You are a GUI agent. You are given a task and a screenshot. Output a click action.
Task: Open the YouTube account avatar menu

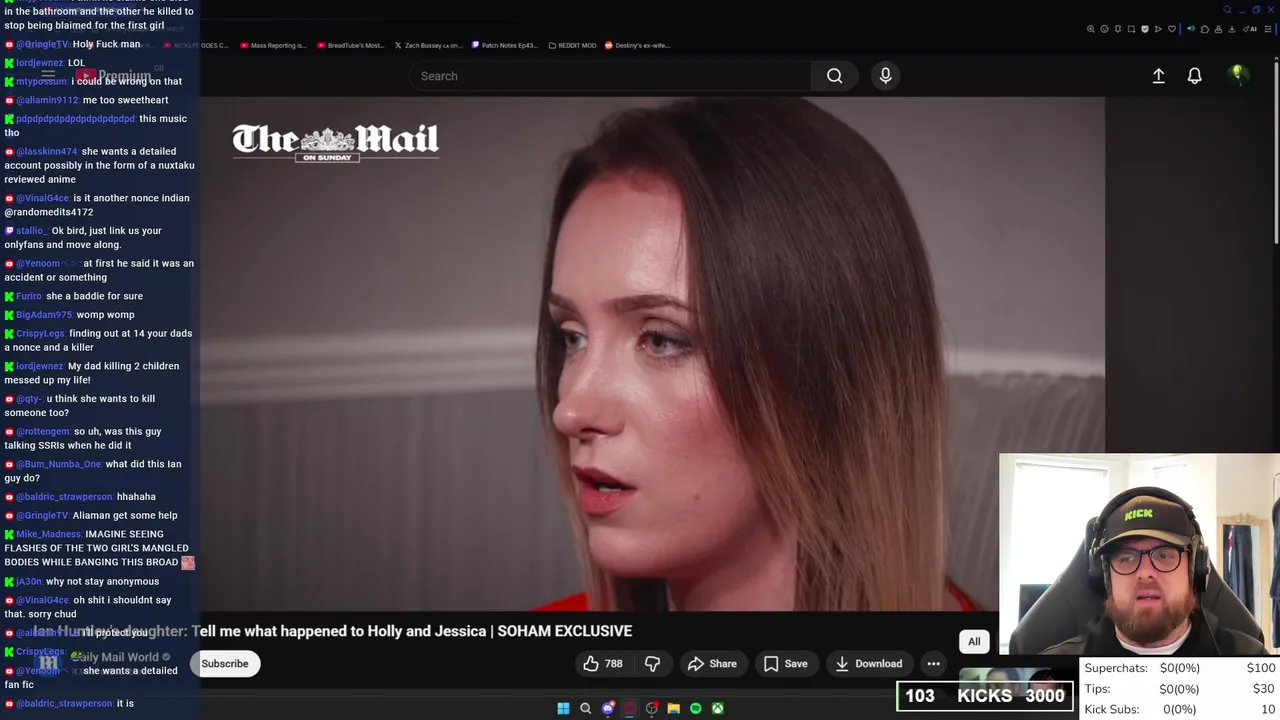coord(1238,75)
